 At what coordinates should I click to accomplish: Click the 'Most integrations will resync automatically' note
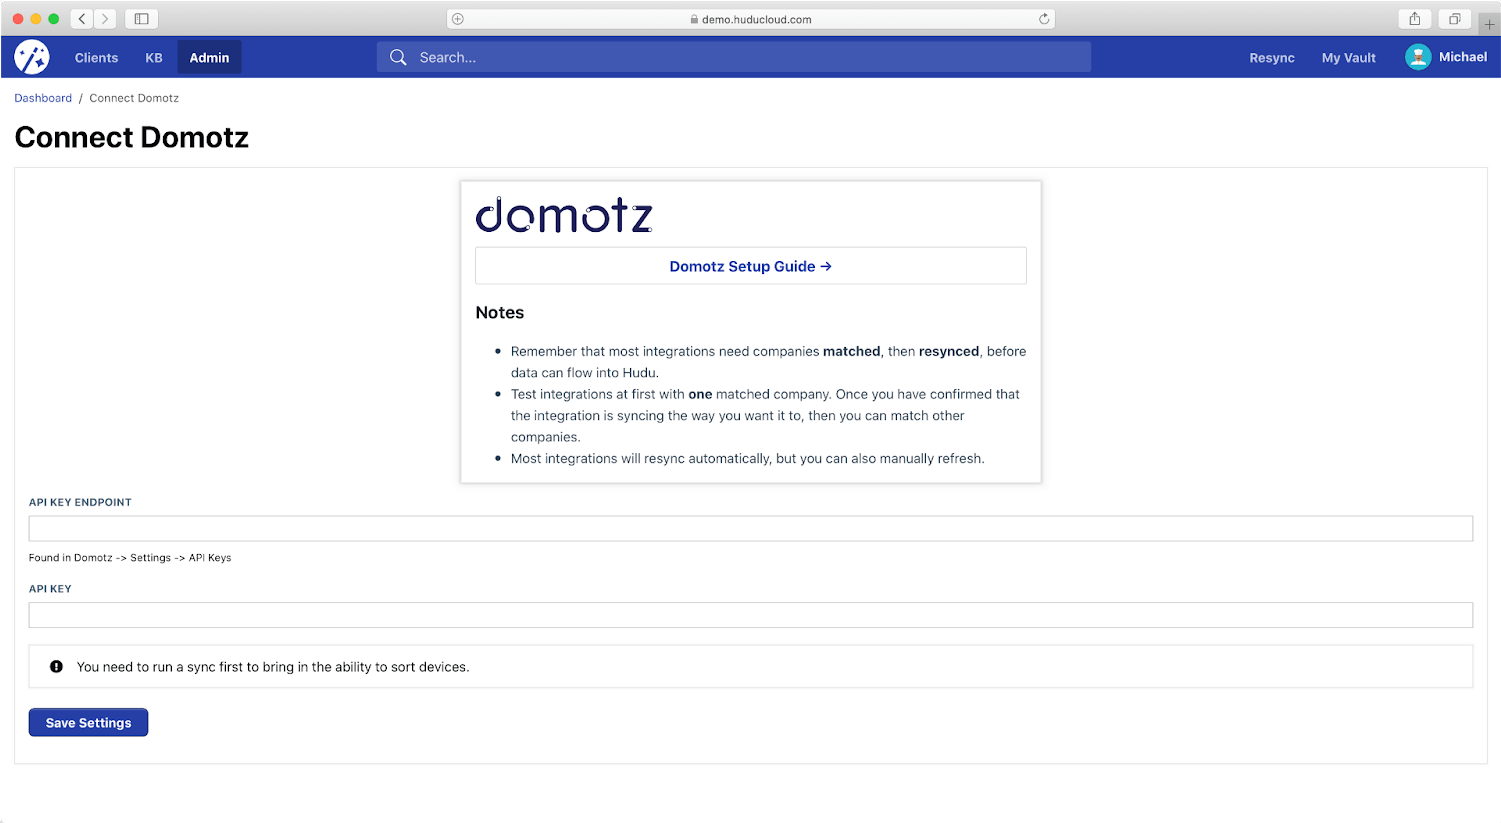pos(748,458)
